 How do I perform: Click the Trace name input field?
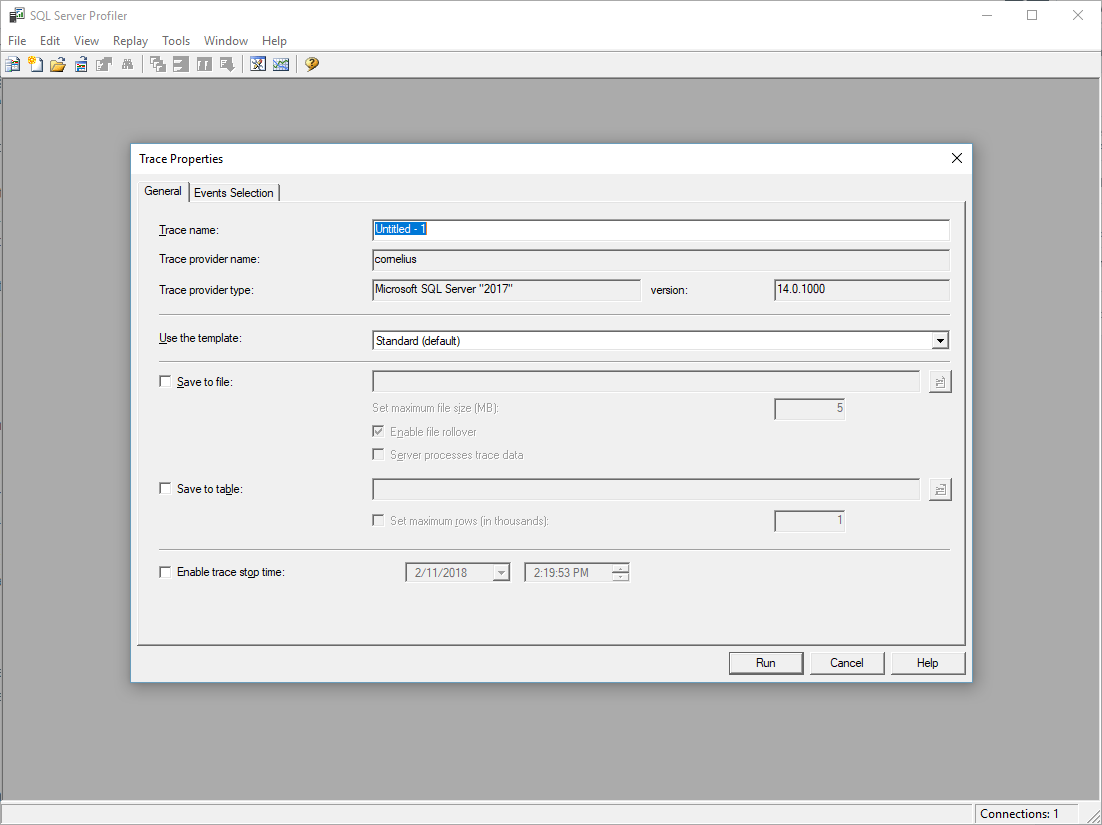pyautogui.click(x=661, y=230)
